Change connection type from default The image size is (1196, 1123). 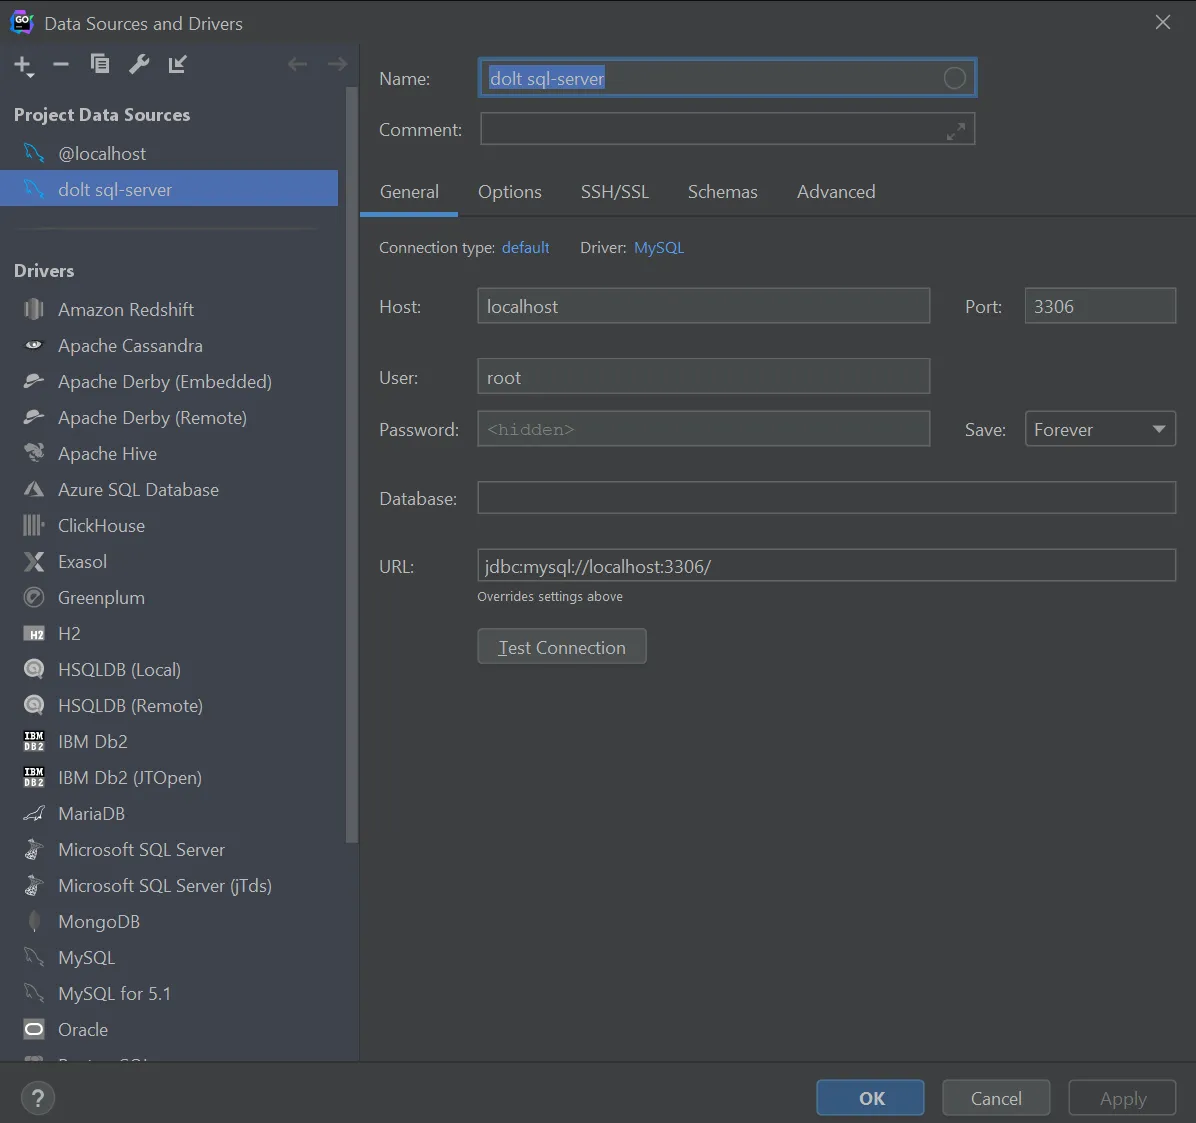click(525, 247)
